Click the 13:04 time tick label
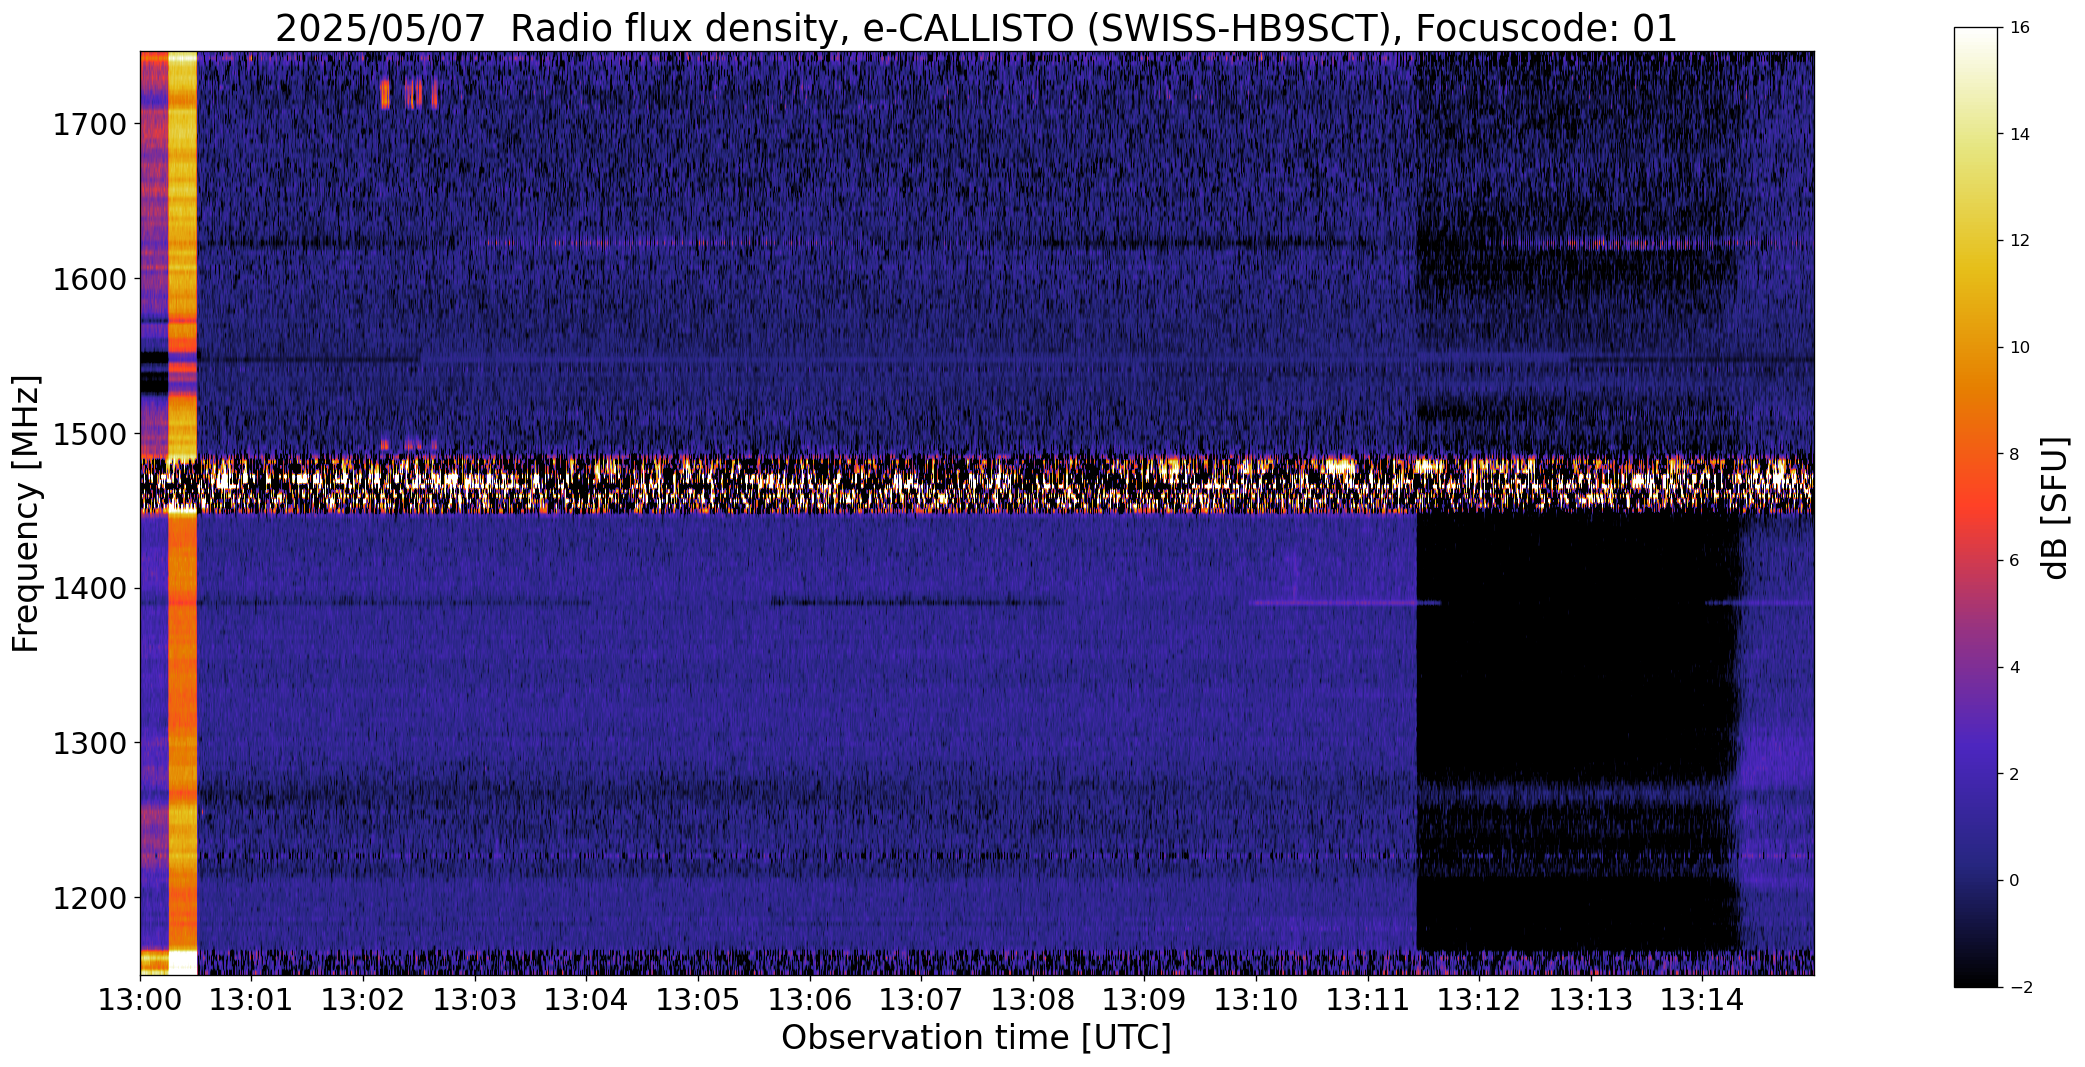The image size is (2085, 1067). (586, 1000)
